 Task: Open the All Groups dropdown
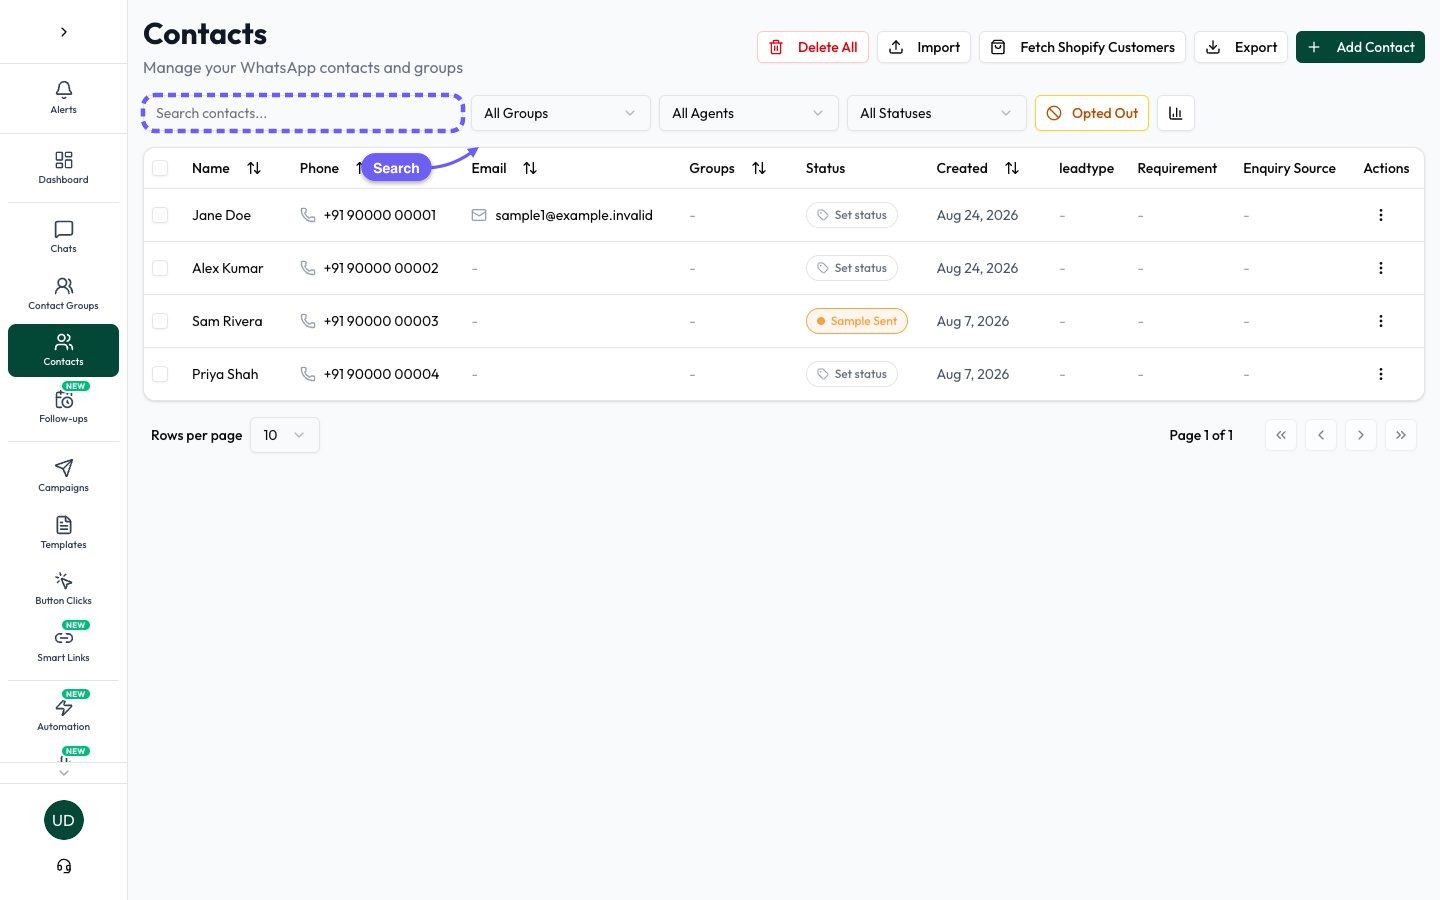coord(560,113)
